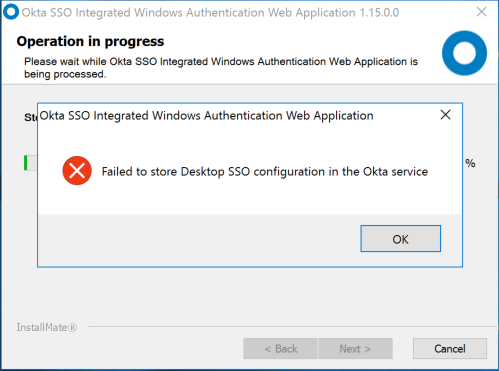The image size is (499, 371).
Task: Select the 'Failed to store Desktop SSO configuration' message
Action: 265,172
